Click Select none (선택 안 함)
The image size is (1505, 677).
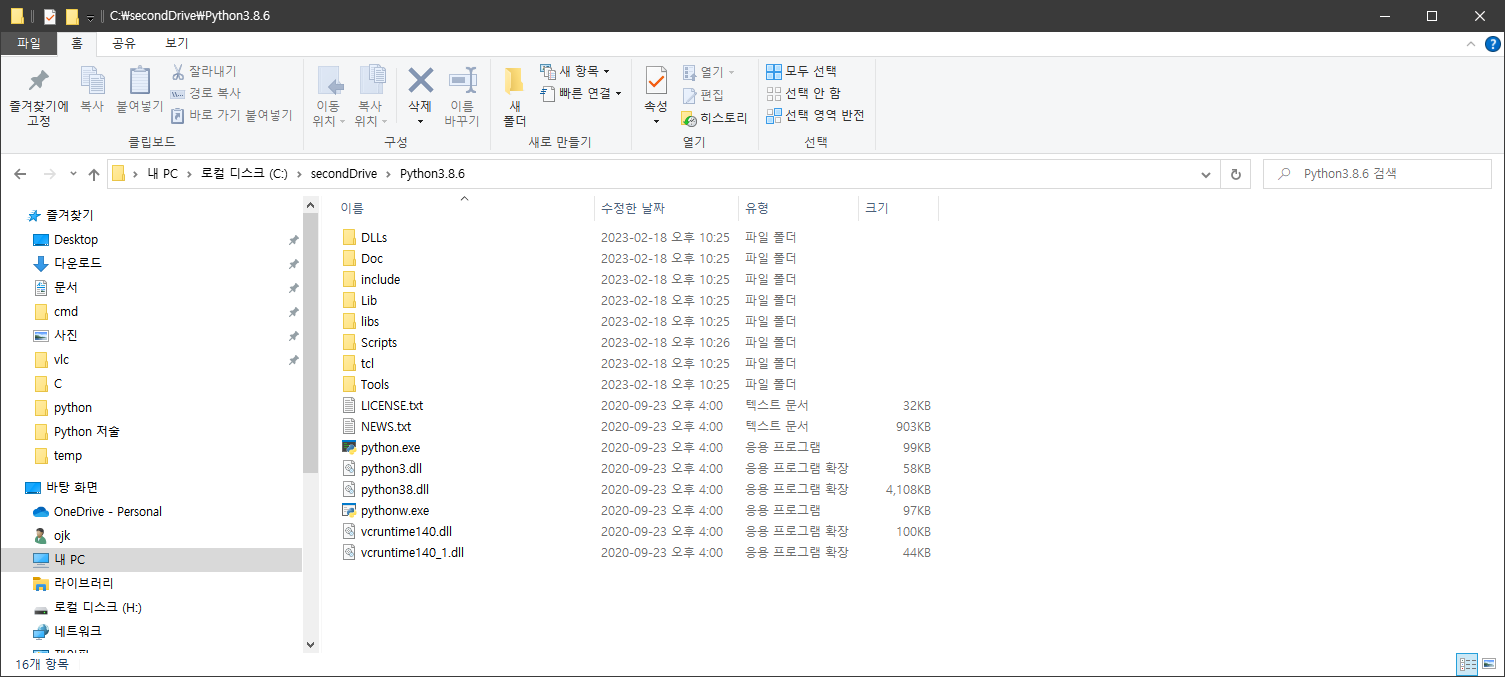803,93
